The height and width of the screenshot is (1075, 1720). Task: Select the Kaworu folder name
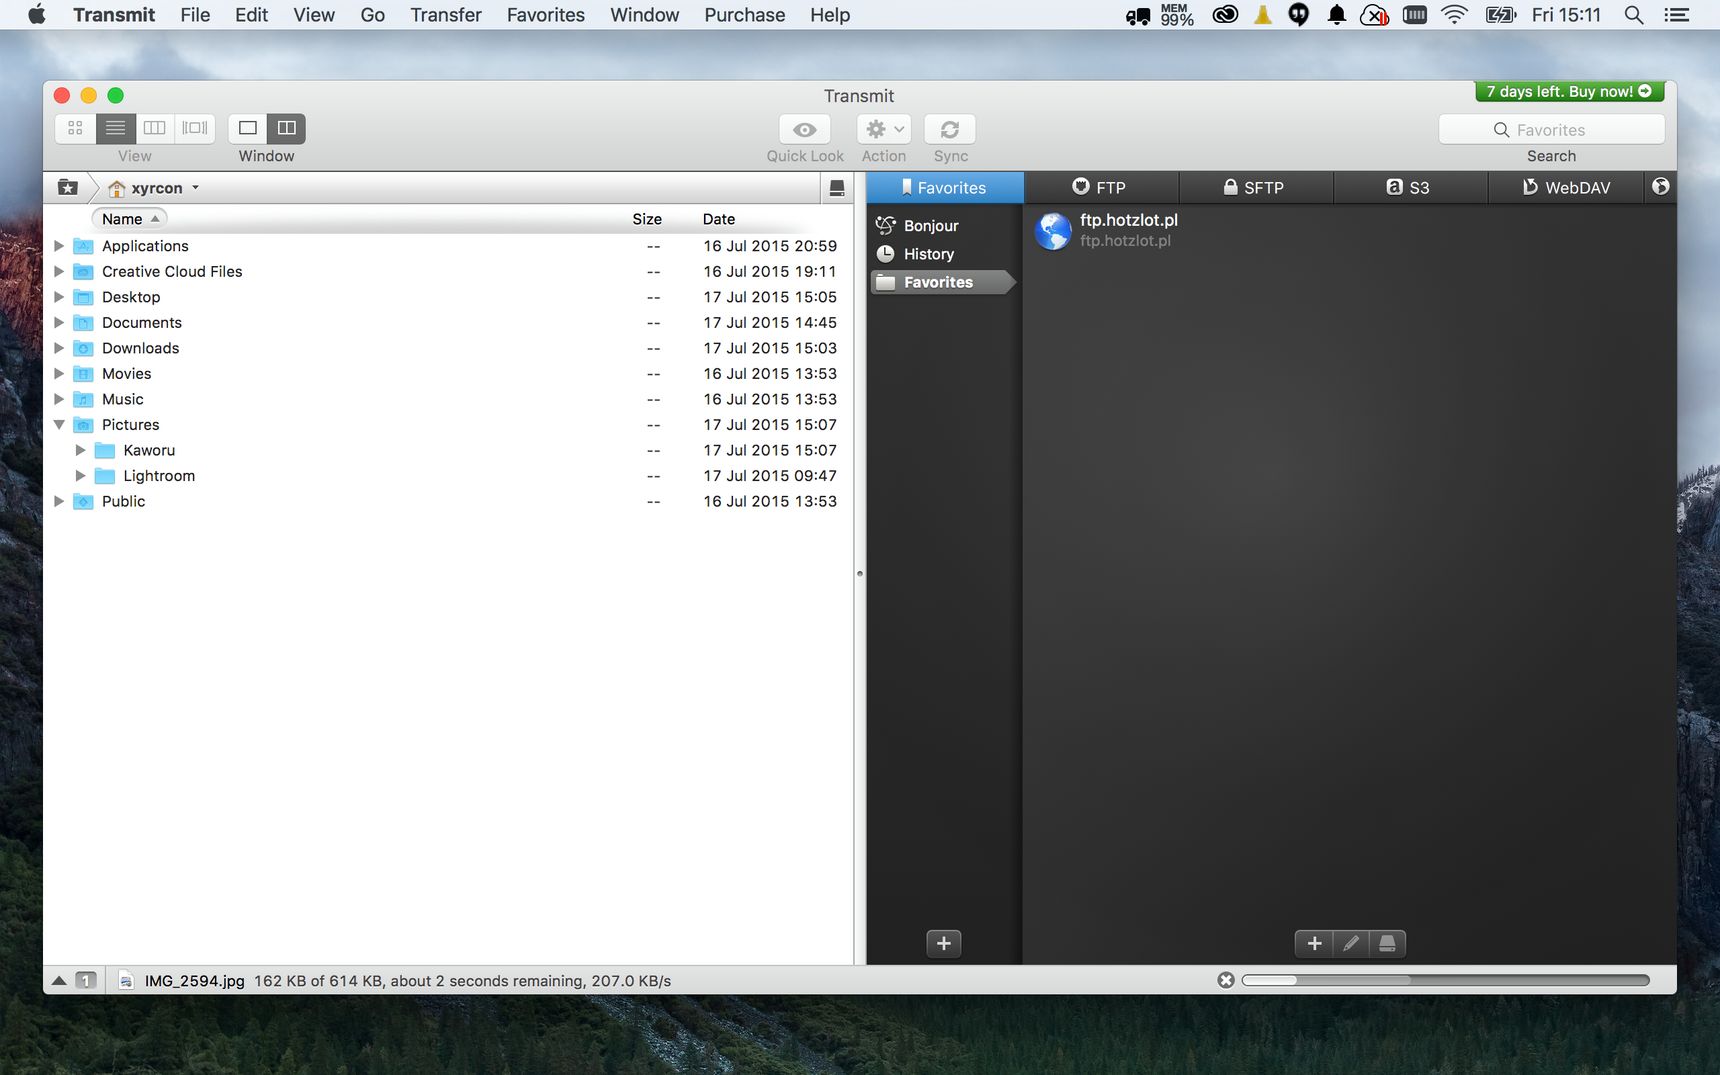click(149, 450)
